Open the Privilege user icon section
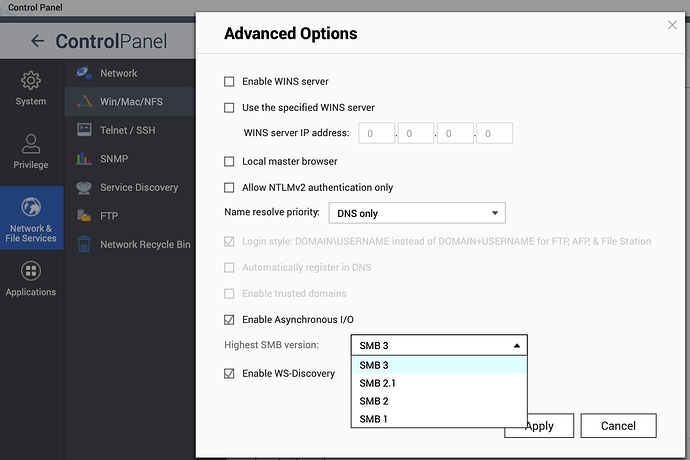This screenshot has height=460, width=690. [x=30, y=144]
